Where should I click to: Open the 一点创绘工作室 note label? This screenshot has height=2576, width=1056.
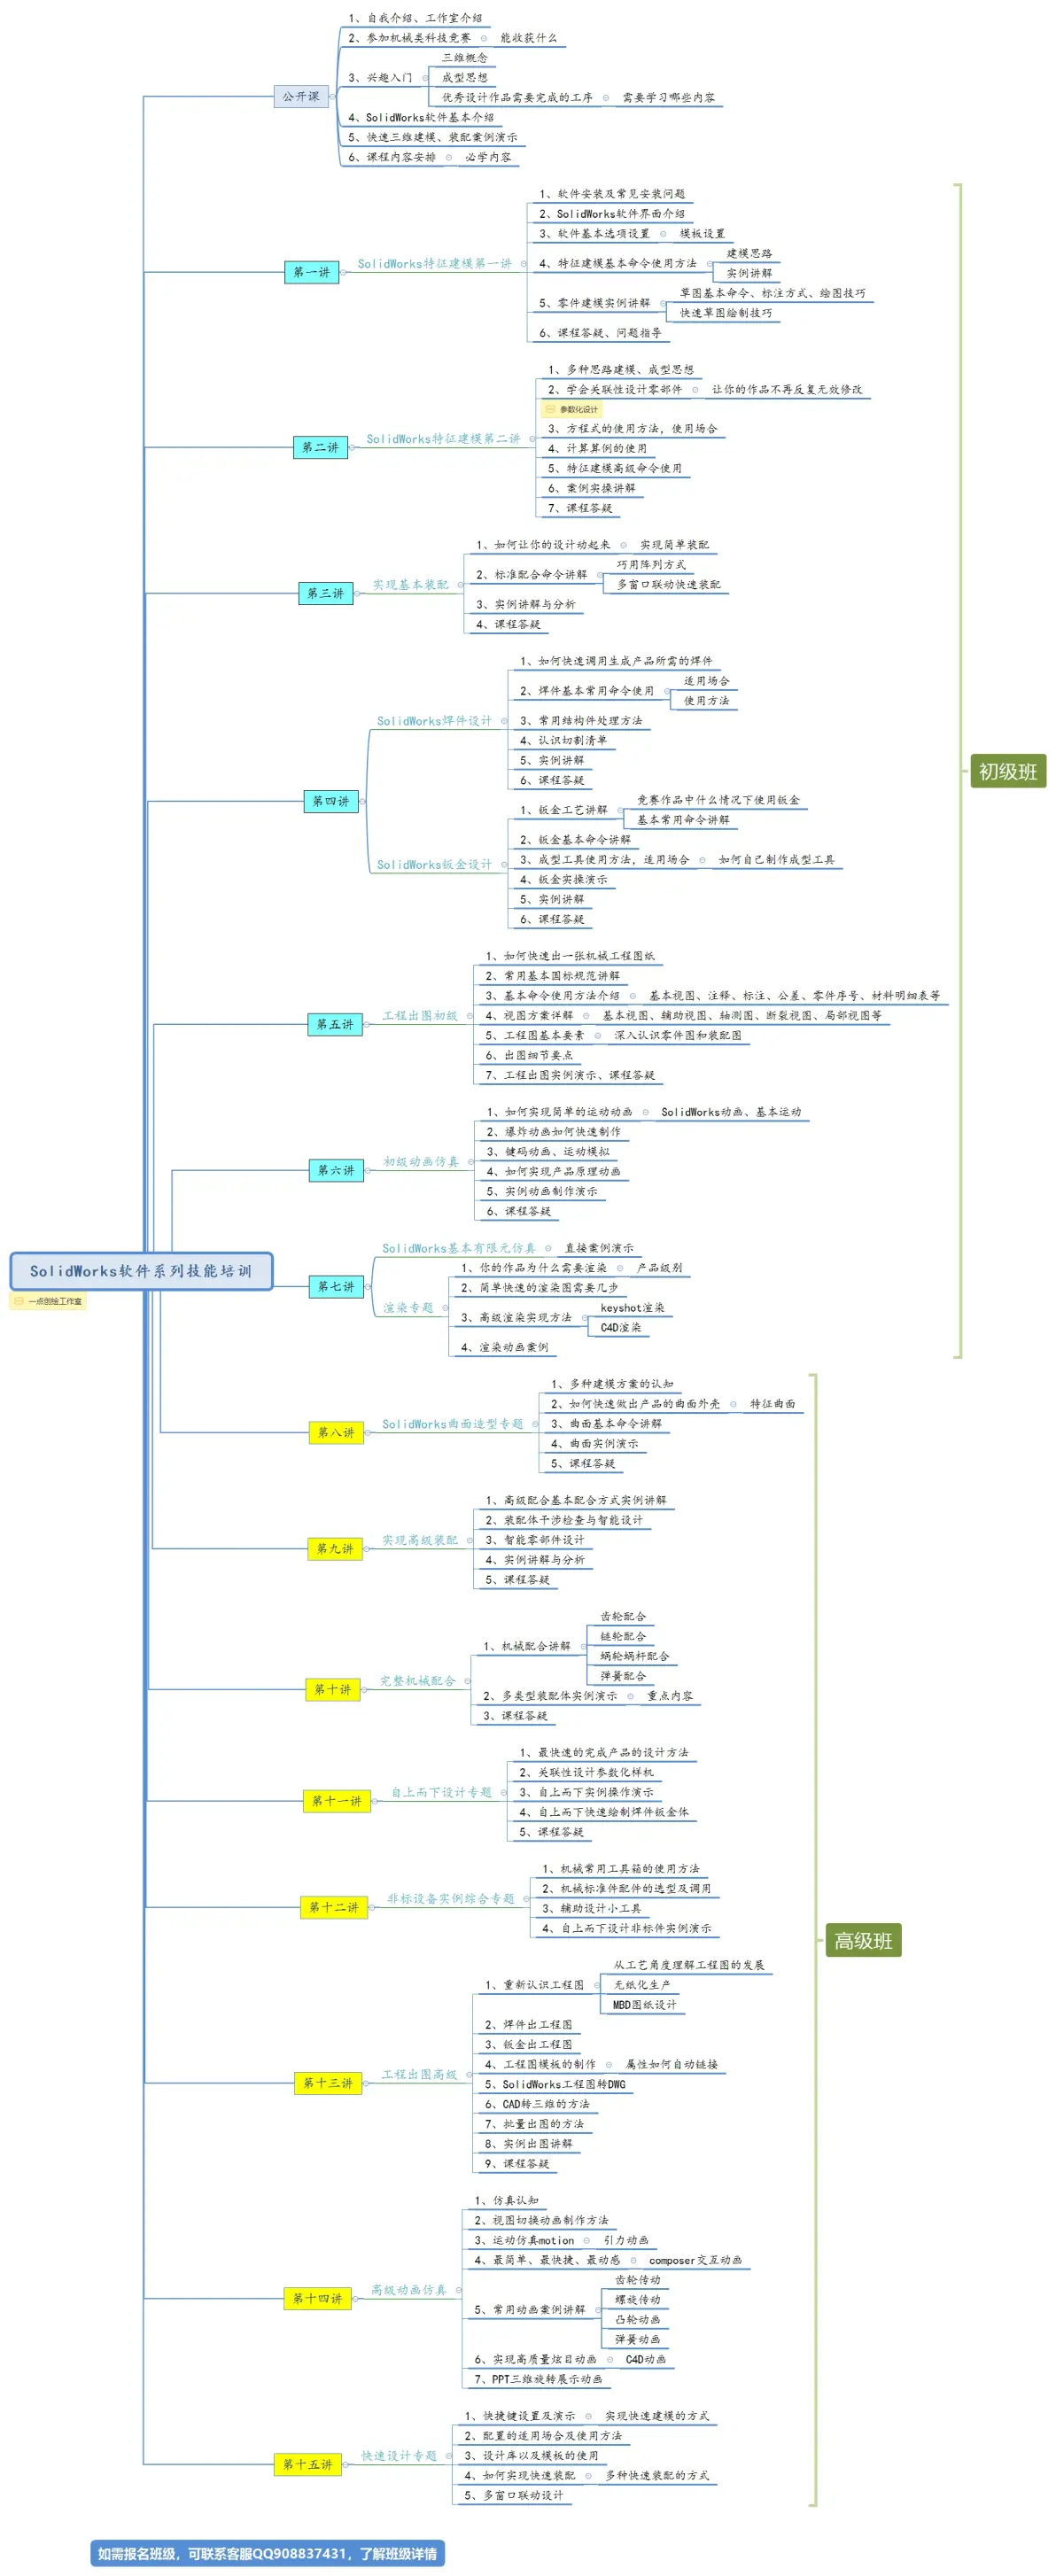tap(48, 1301)
